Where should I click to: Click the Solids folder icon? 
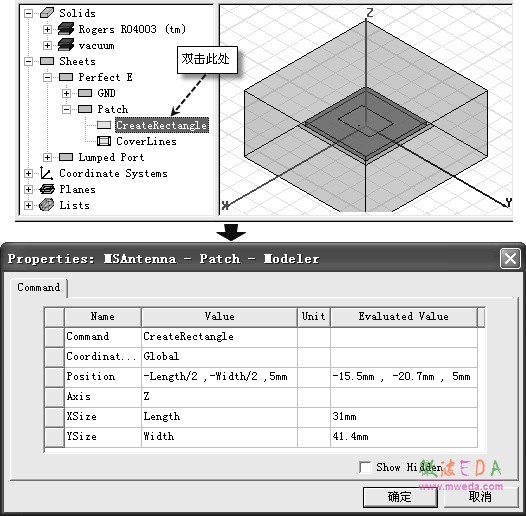(x=47, y=13)
